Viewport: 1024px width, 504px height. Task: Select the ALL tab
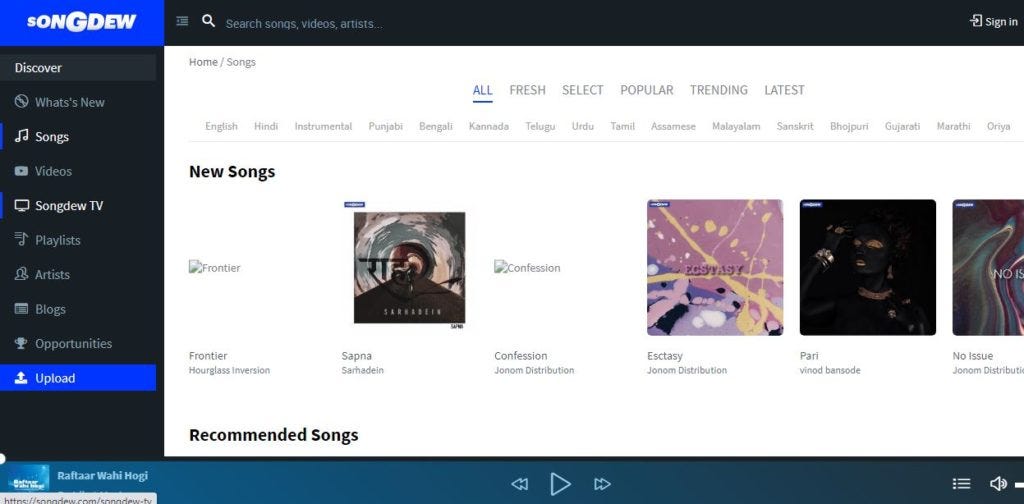(x=483, y=90)
